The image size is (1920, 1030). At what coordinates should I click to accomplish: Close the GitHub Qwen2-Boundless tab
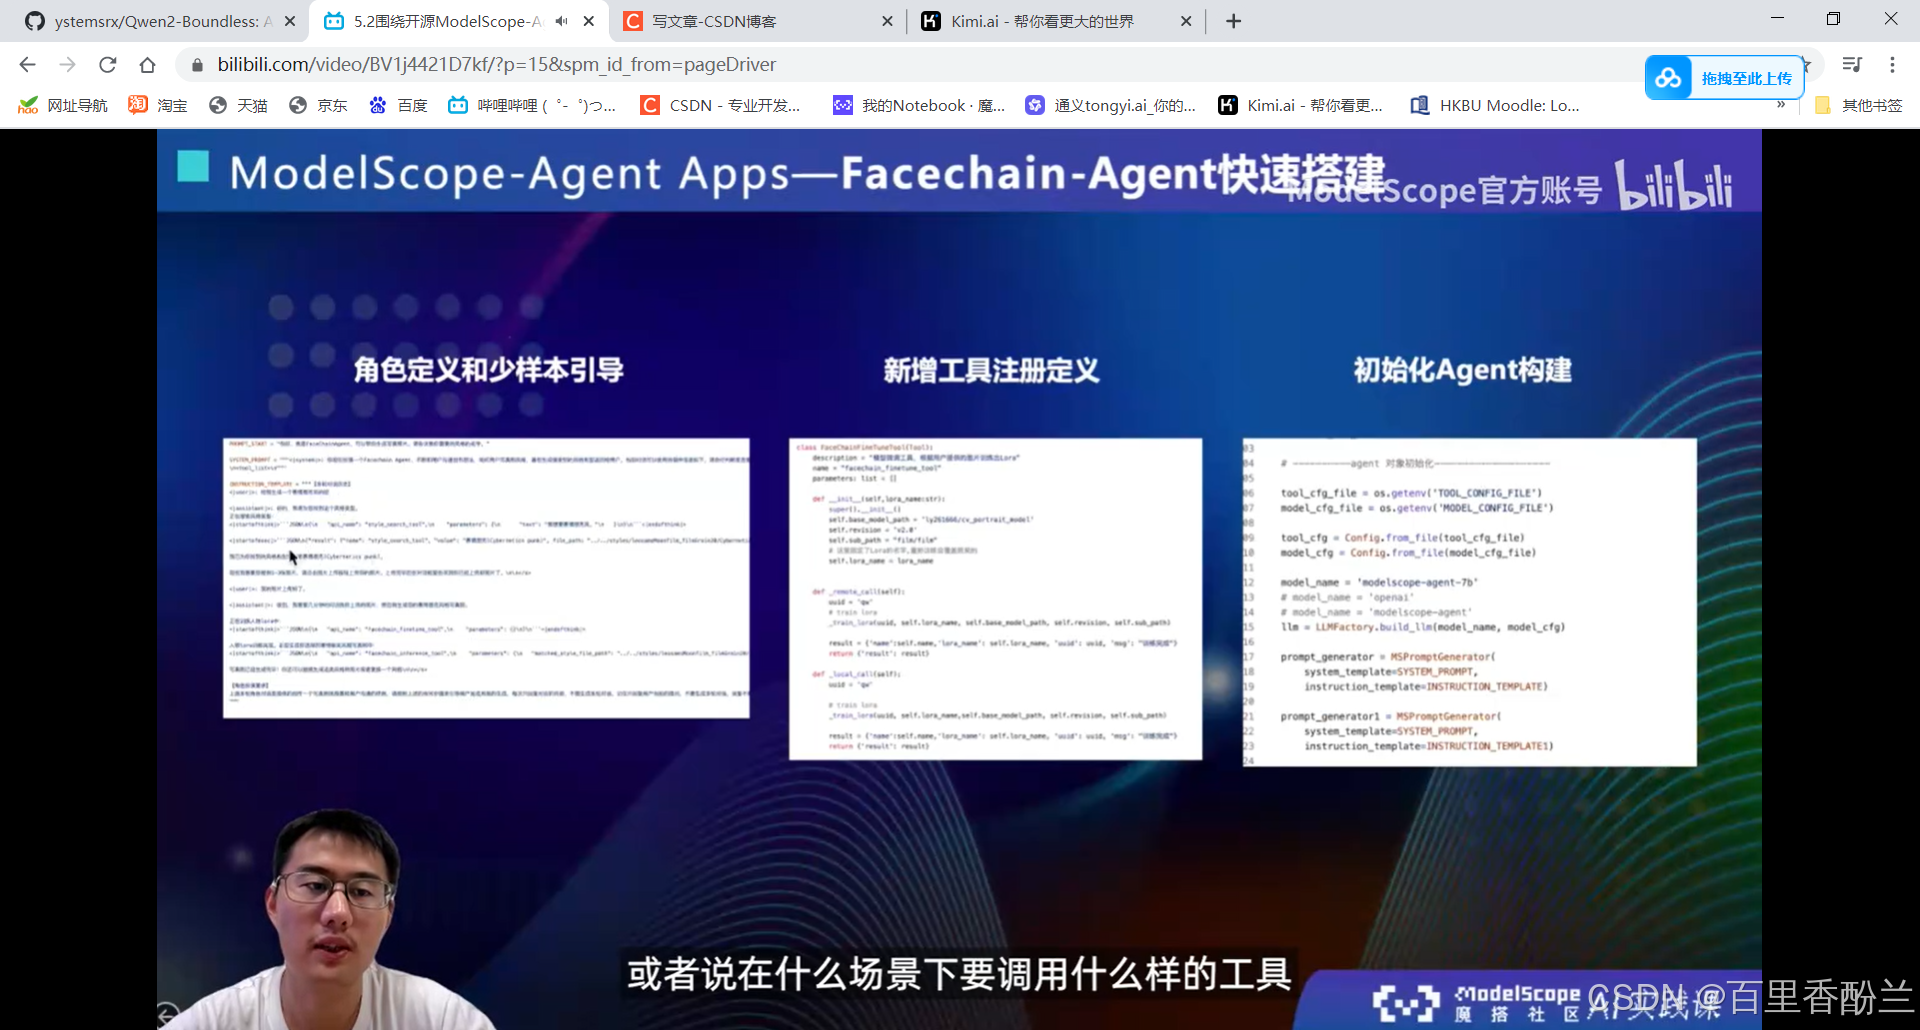[x=290, y=21]
